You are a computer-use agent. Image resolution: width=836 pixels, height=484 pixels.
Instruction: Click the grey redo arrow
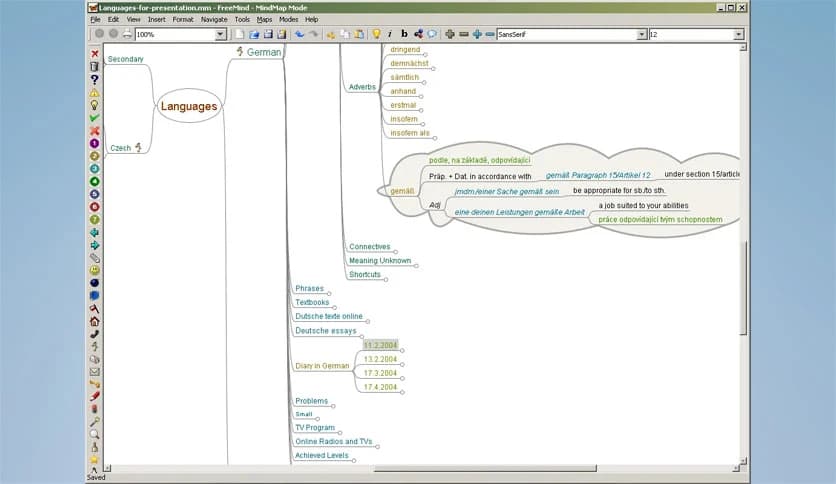click(314, 34)
